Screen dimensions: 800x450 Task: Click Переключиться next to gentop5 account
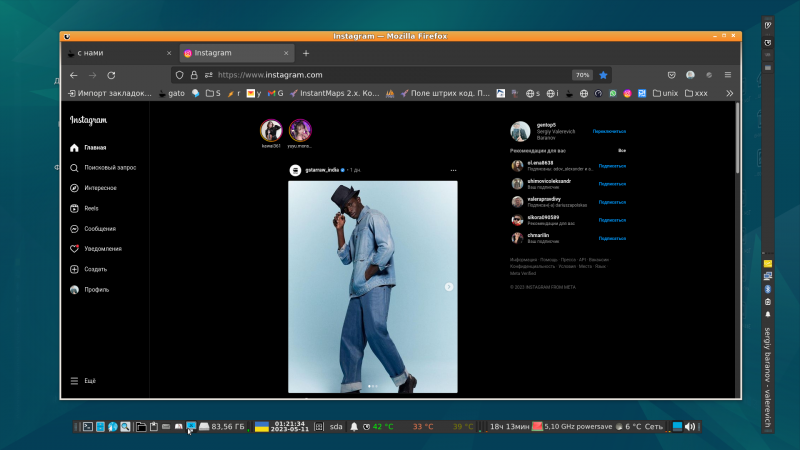point(608,131)
